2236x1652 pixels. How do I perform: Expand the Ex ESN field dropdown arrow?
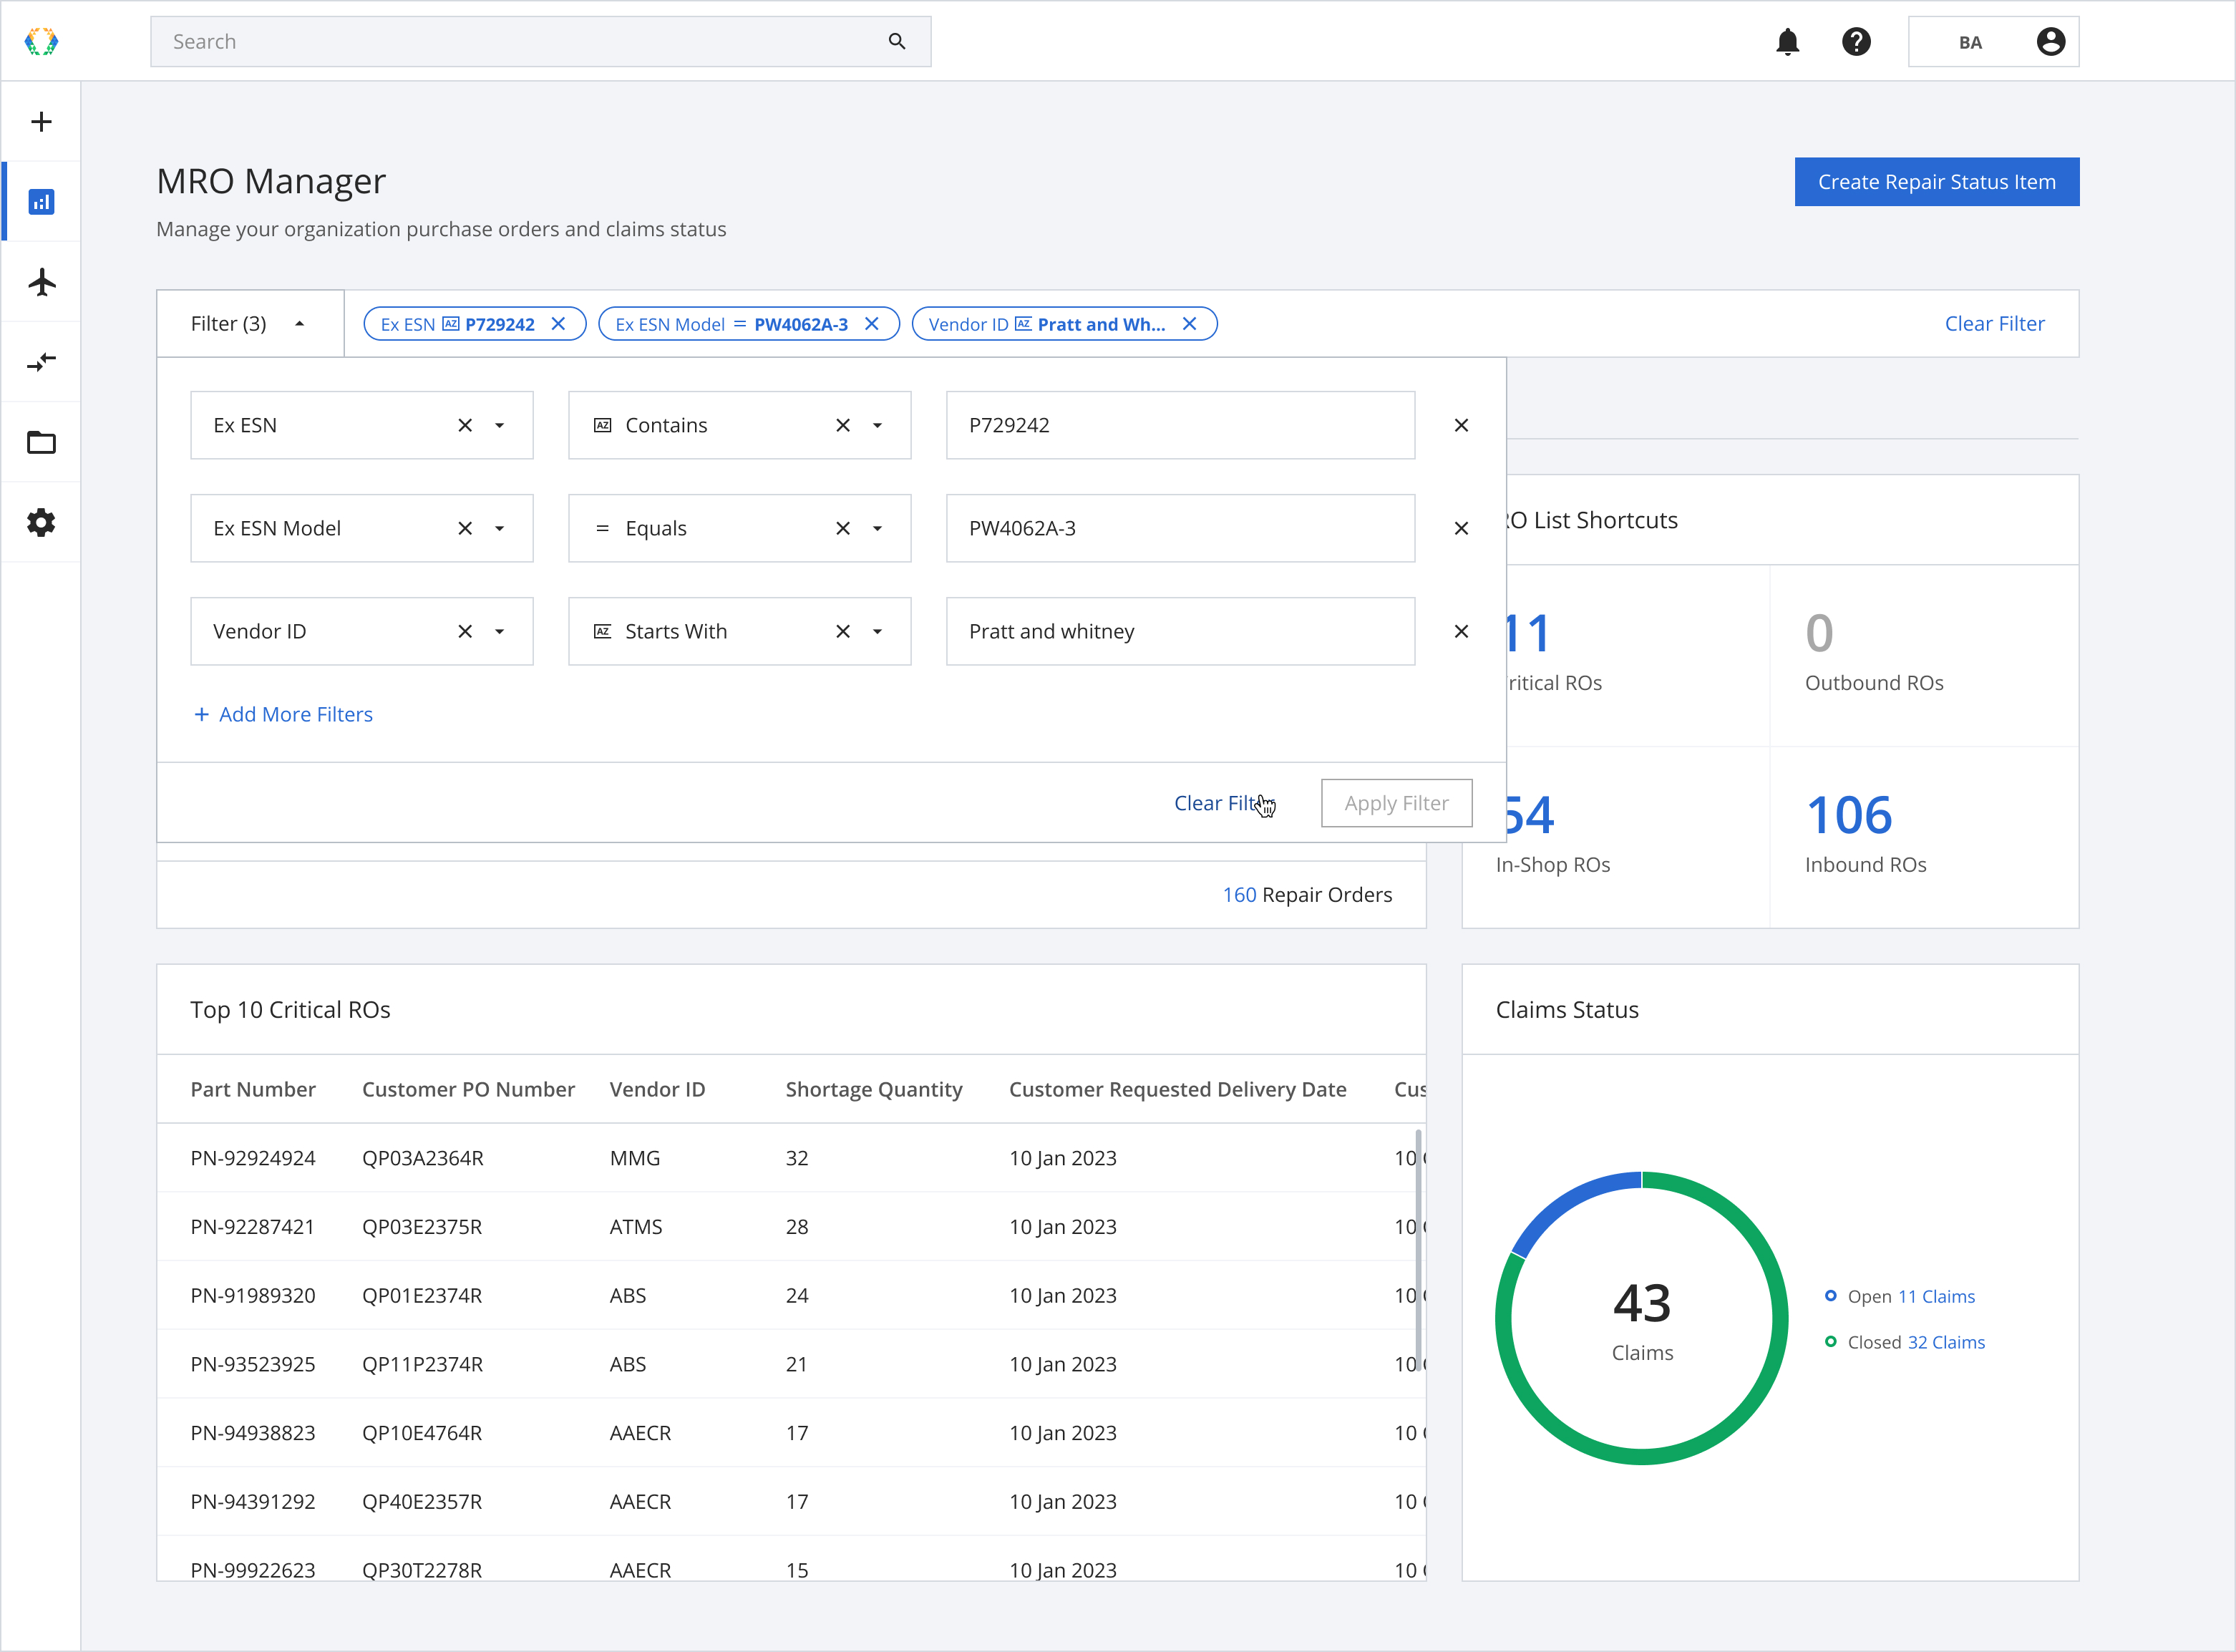500,426
